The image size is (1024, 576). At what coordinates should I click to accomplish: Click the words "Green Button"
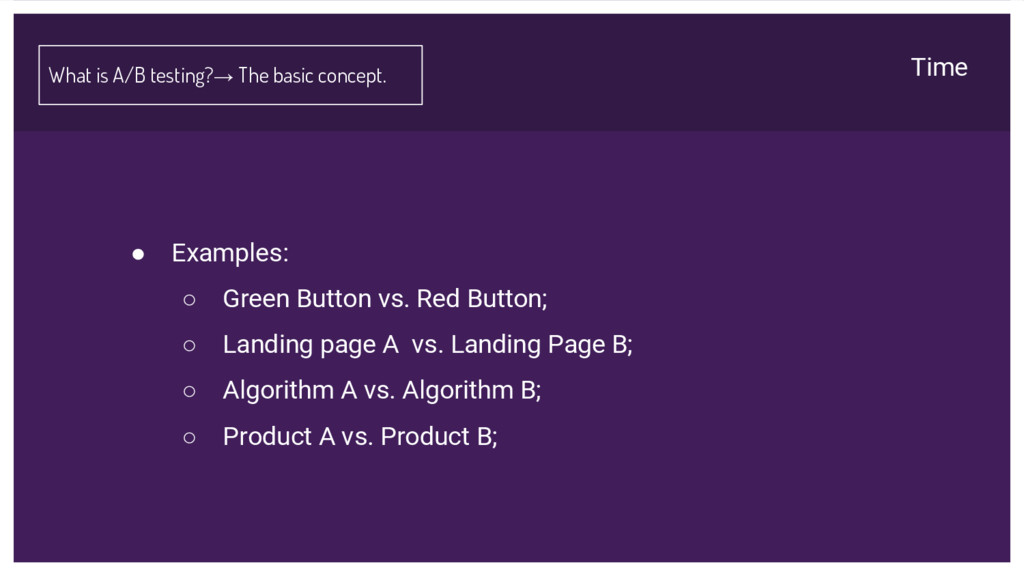(296, 299)
